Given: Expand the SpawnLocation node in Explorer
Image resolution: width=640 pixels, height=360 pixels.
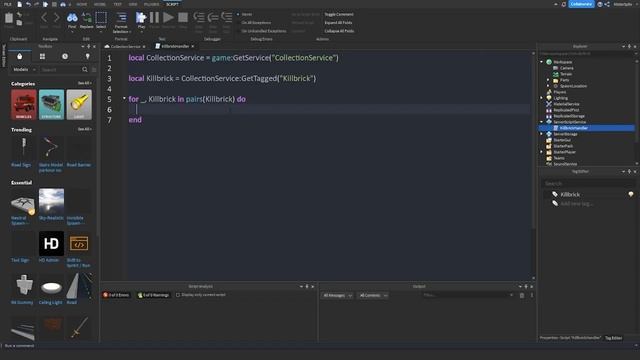Looking at the screenshot, I should tap(548, 86).
